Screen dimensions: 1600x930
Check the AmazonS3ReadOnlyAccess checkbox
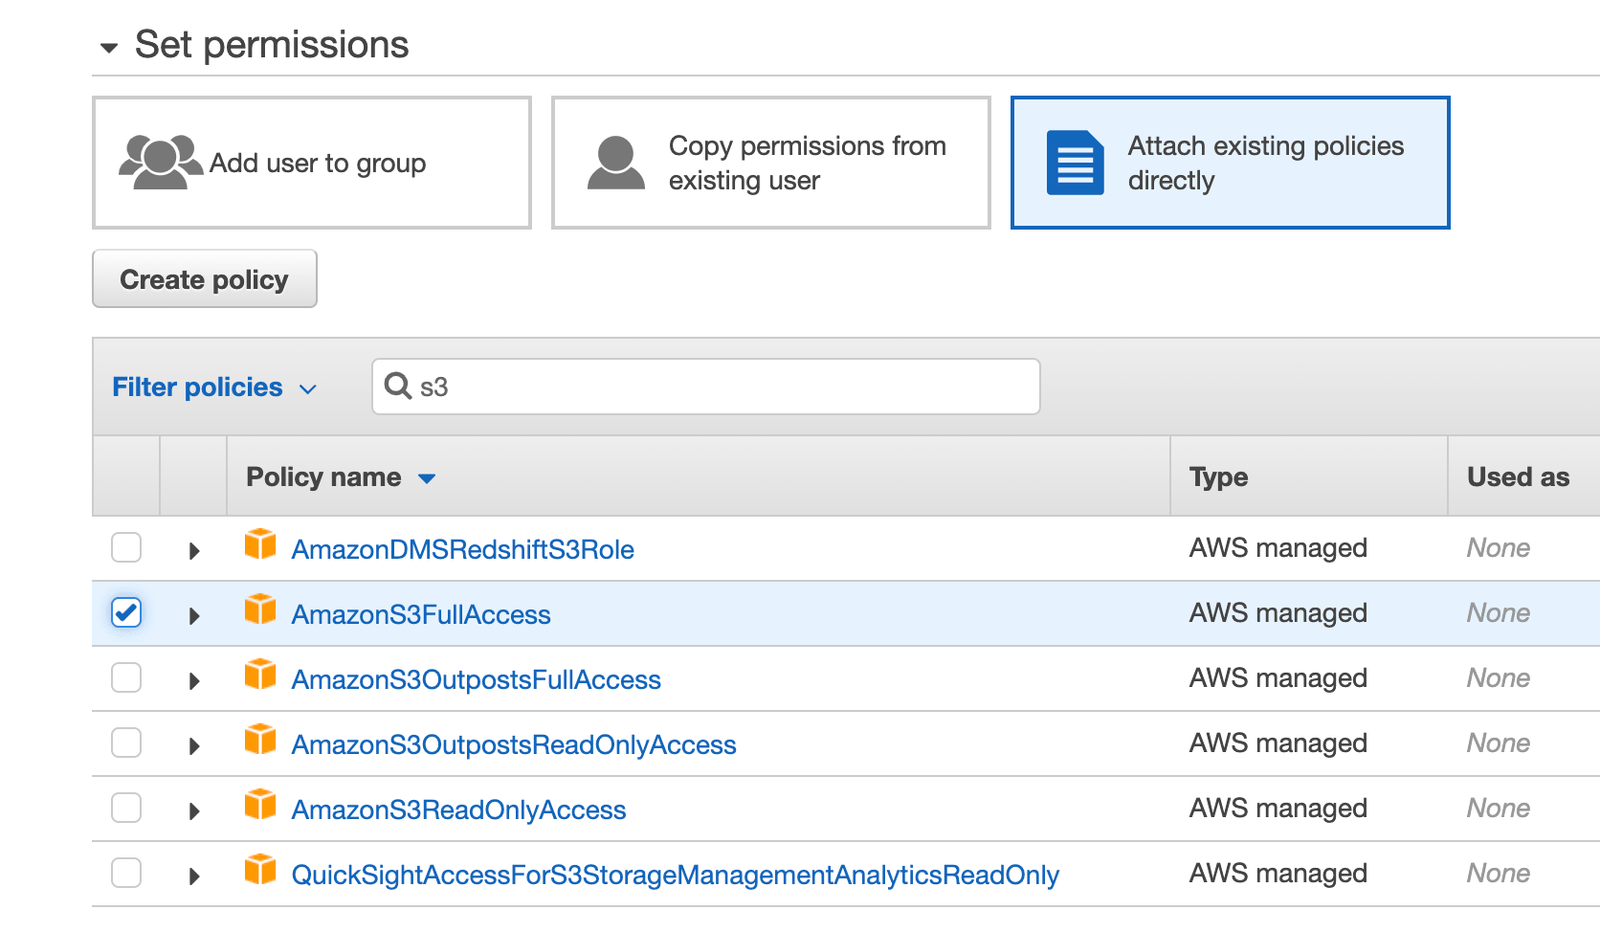pos(126,808)
